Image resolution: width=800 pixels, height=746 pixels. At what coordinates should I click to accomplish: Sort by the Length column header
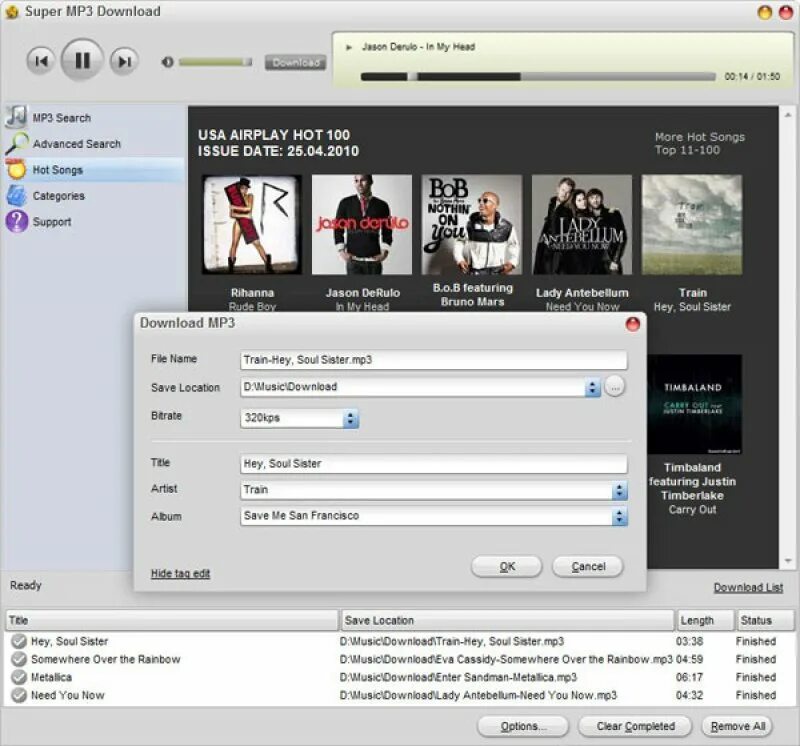coord(705,620)
